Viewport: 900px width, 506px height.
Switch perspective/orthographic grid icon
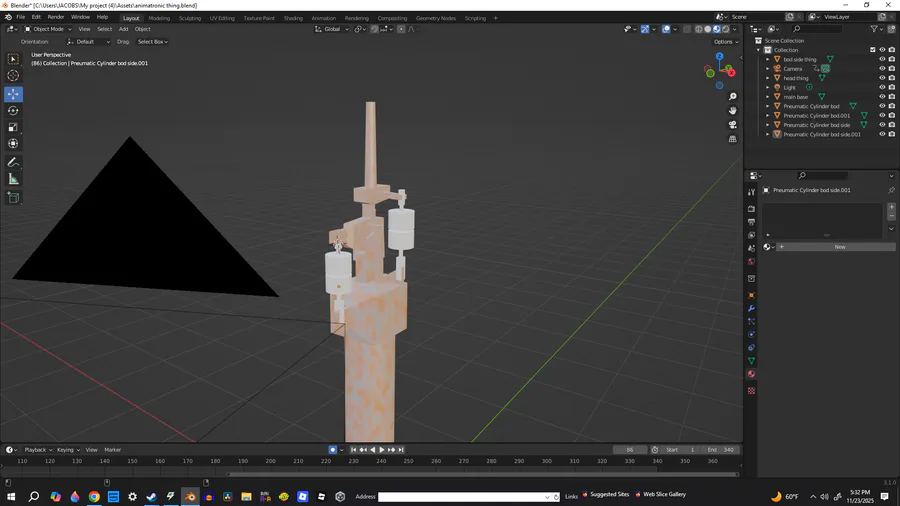point(732,139)
